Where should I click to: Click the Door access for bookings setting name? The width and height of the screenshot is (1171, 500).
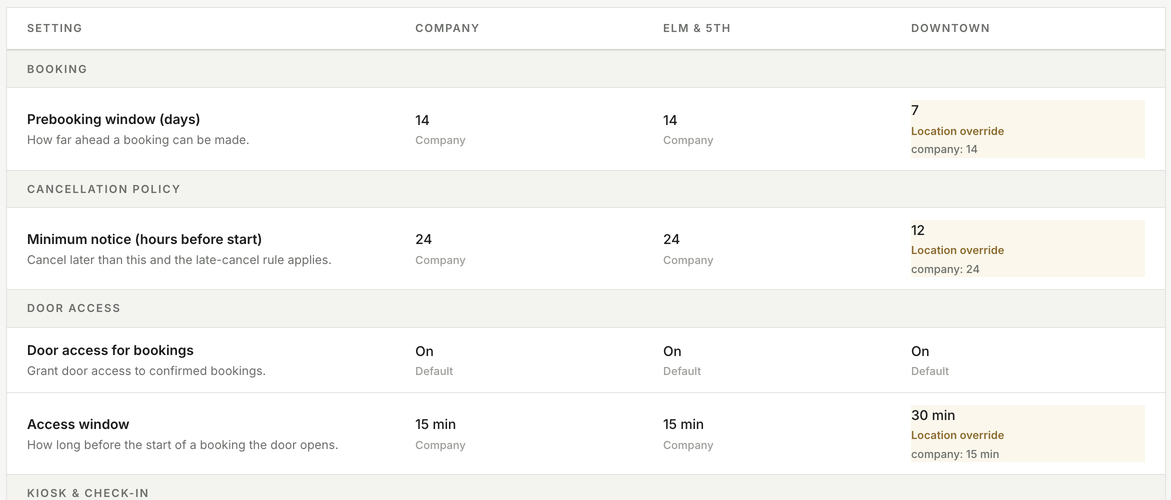click(x=111, y=351)
